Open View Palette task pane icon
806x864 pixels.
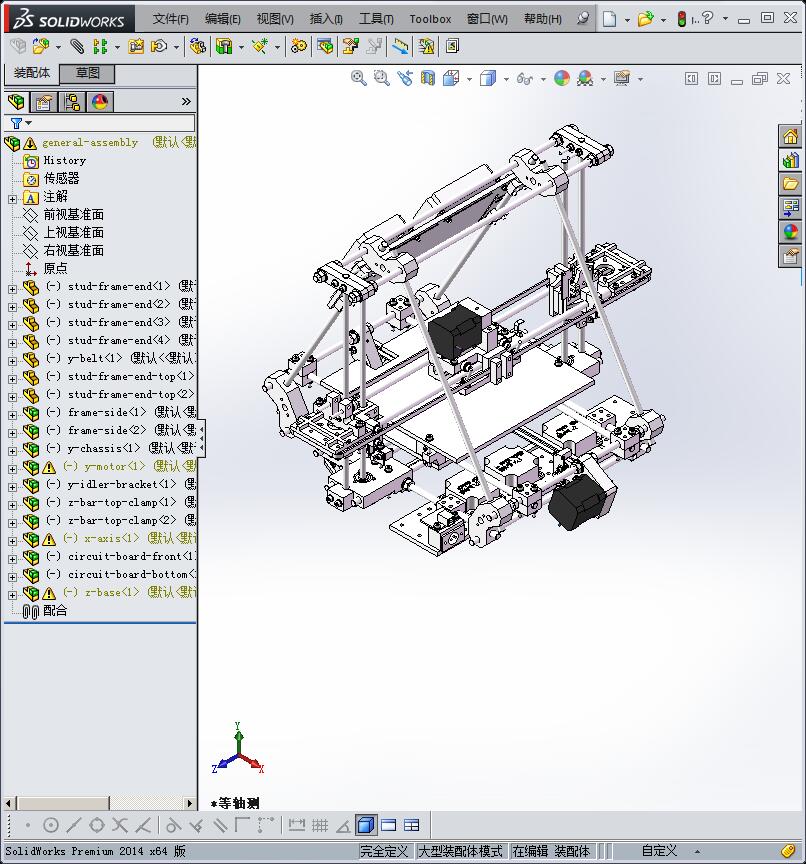791,208
